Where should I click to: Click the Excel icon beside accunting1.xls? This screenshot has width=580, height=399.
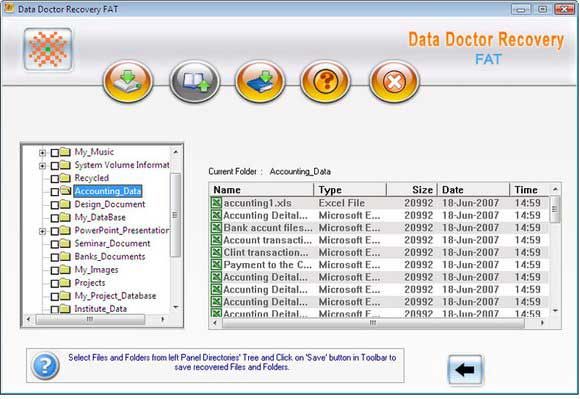tap(216, 203)
